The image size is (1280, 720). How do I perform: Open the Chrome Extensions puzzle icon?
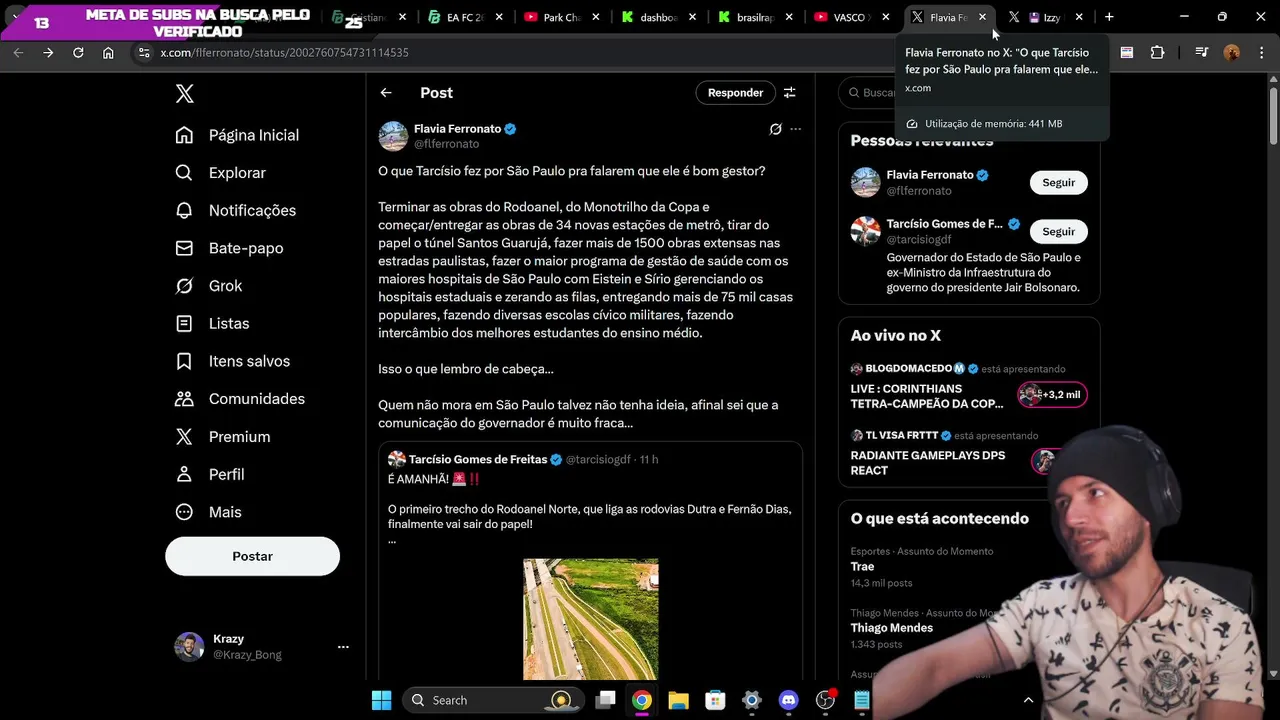tap(1157, 53)
